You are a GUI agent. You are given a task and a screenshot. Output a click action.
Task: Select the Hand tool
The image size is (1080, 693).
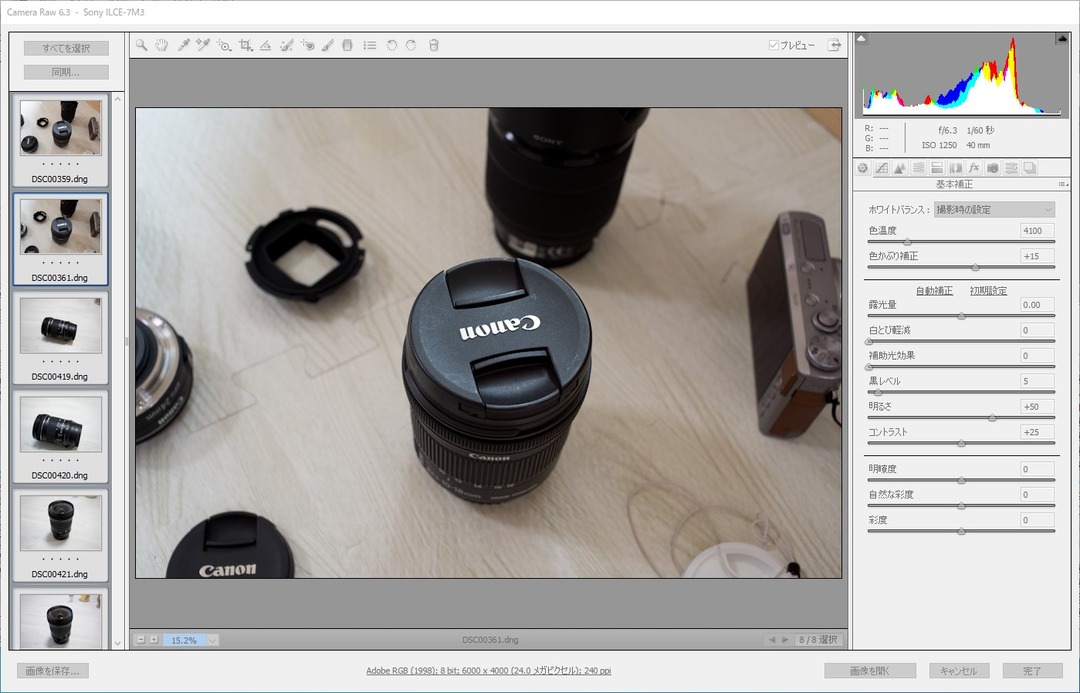pyautogui.click(x=162, y=45)
